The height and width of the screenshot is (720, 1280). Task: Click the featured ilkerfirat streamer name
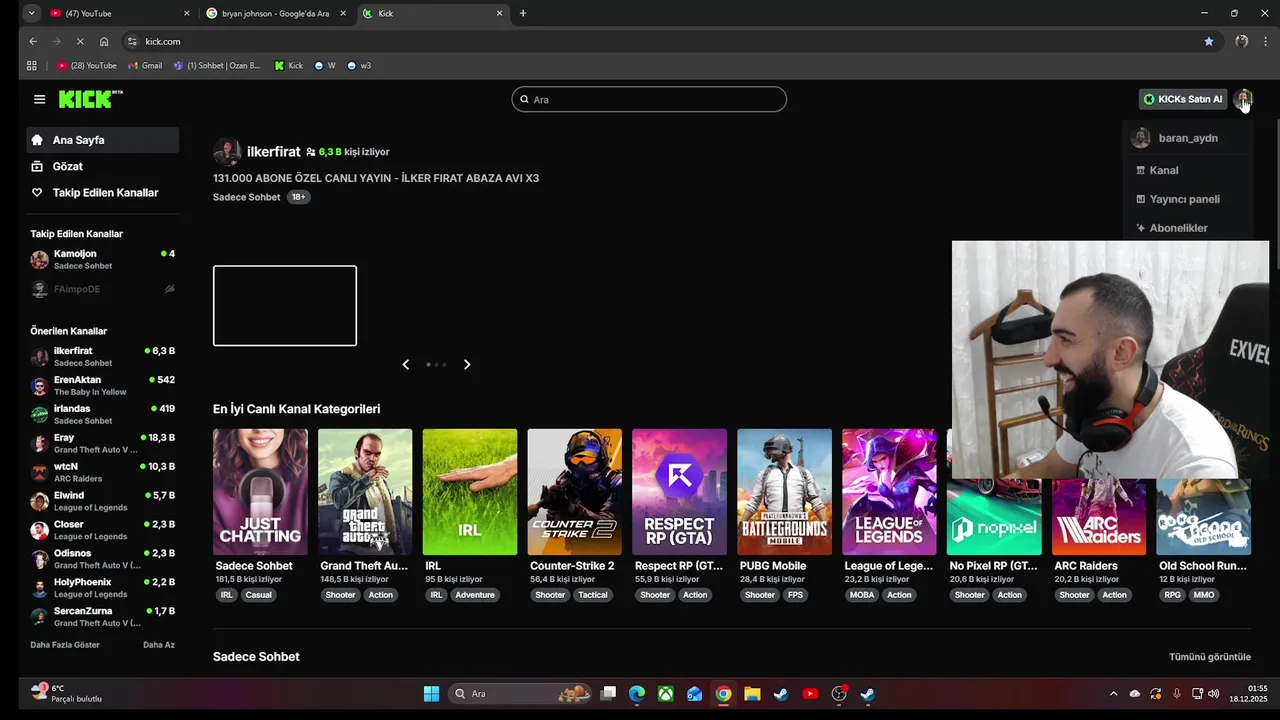click(273, 152)
